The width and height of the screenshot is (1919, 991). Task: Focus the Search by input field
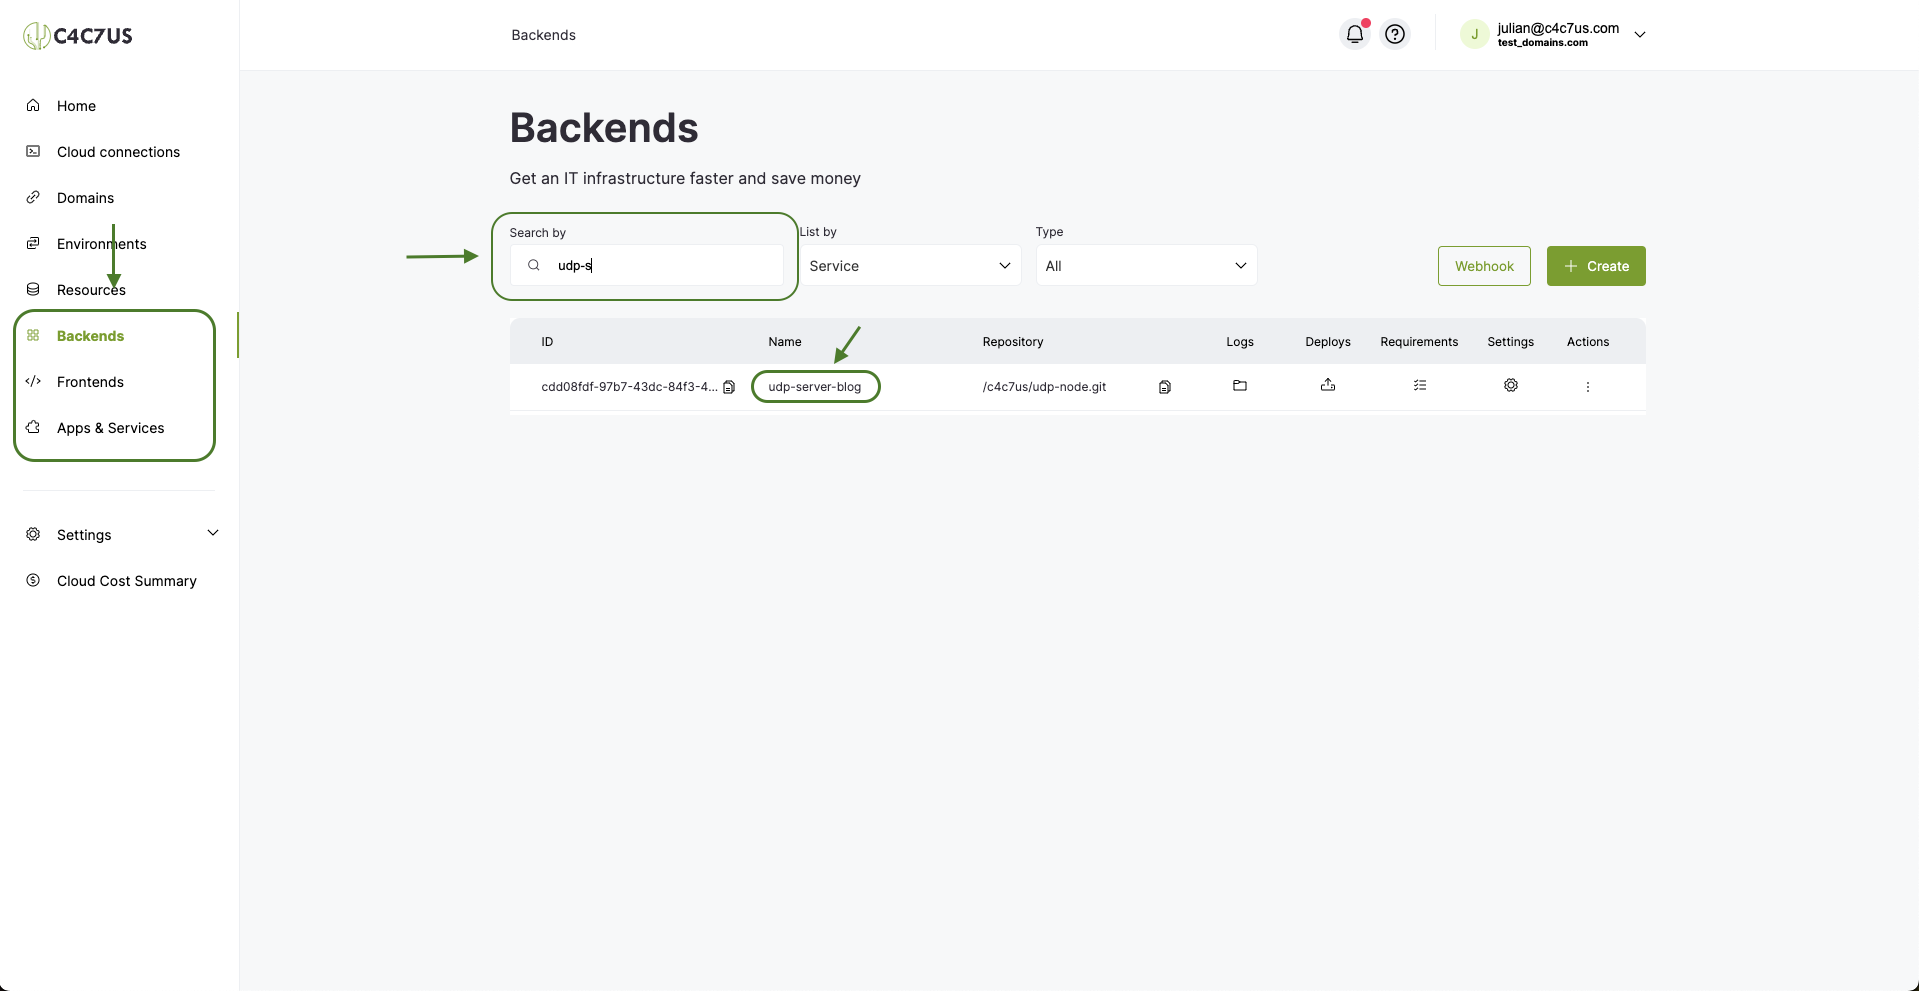click(647, 266)
